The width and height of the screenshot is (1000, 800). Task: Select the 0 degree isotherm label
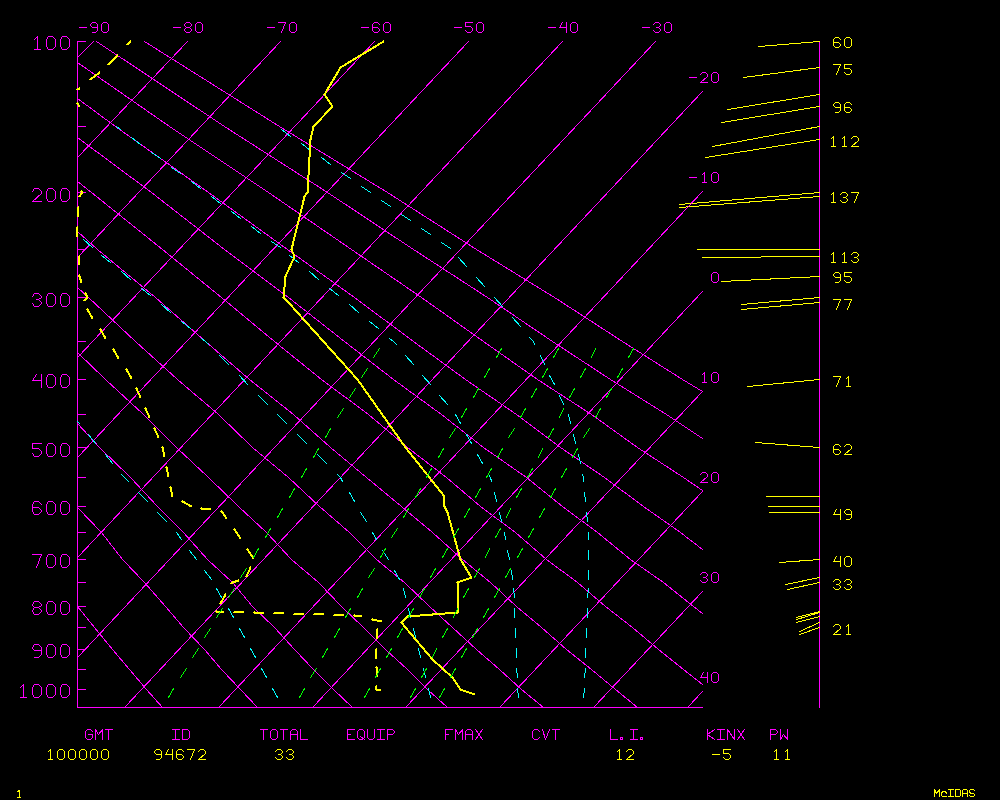(715, 278)
